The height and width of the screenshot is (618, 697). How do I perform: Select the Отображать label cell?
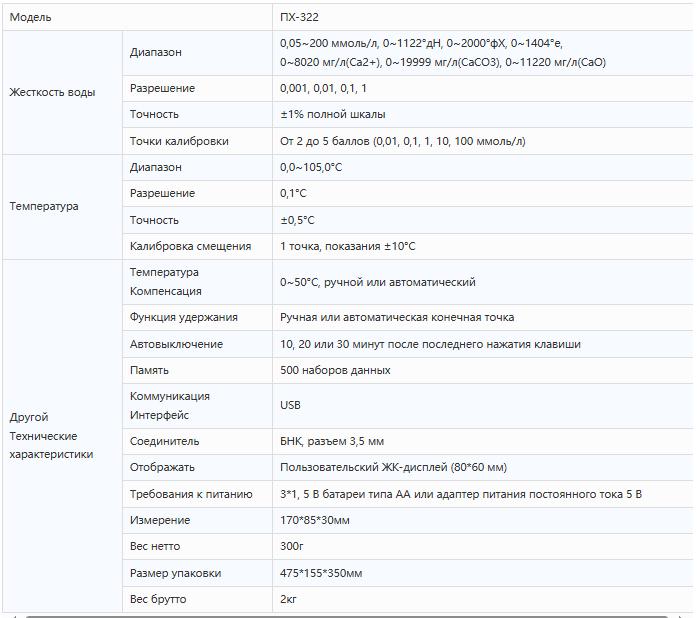coord(162,467)
